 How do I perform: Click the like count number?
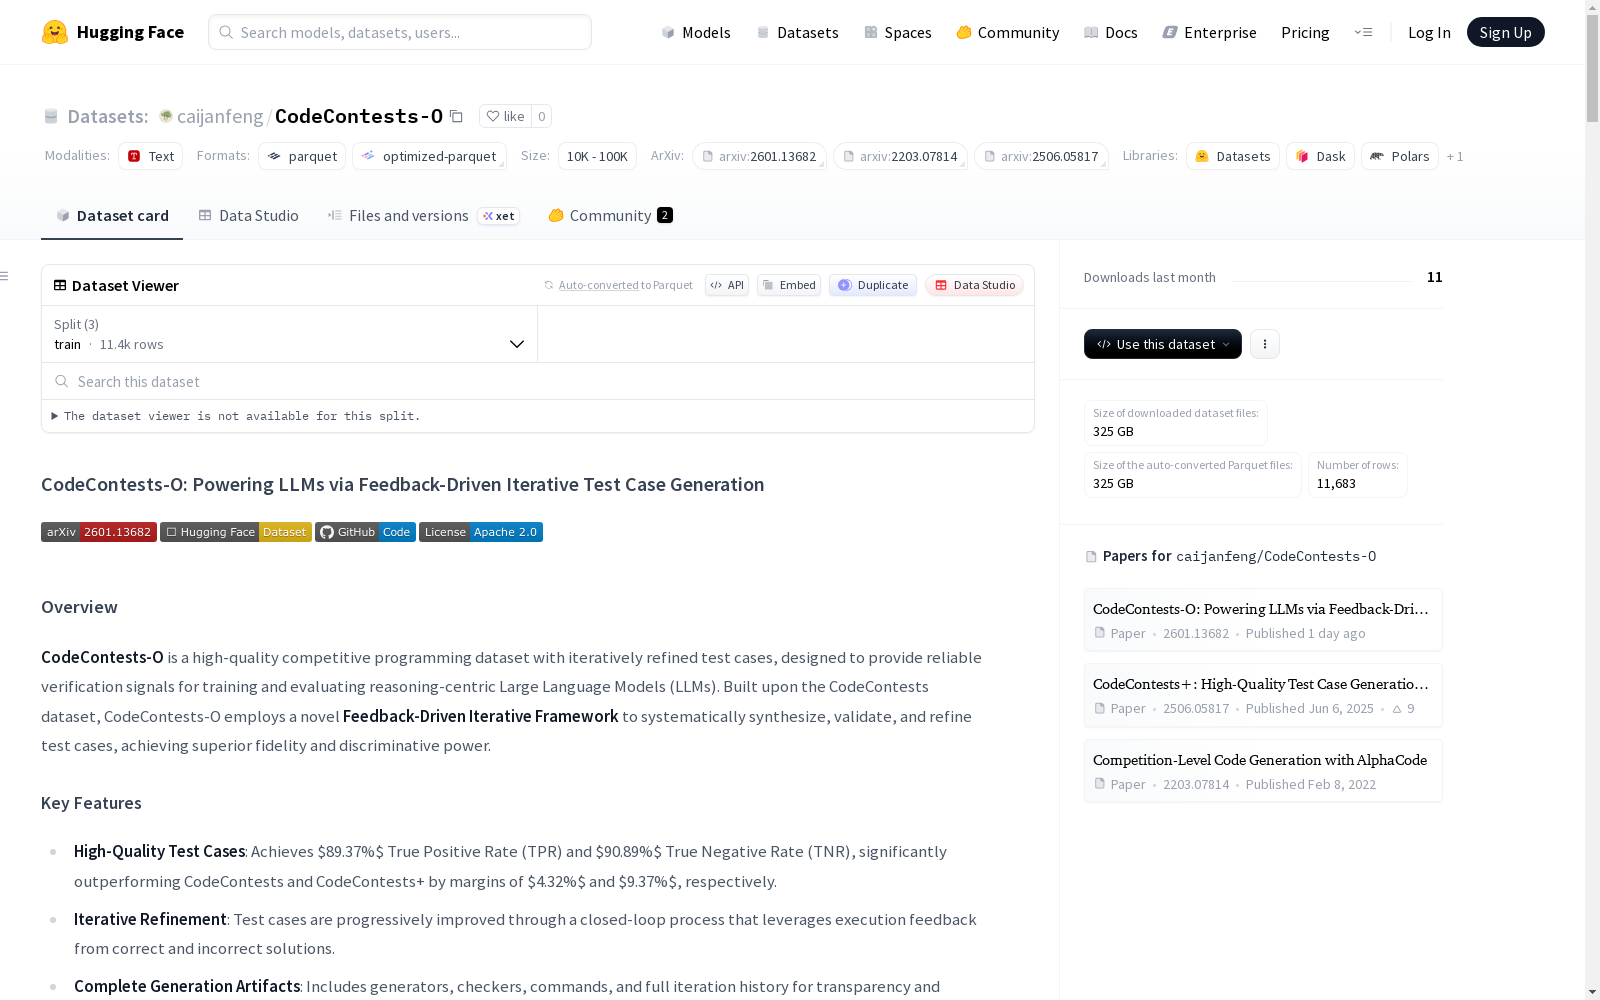(542, 116)
